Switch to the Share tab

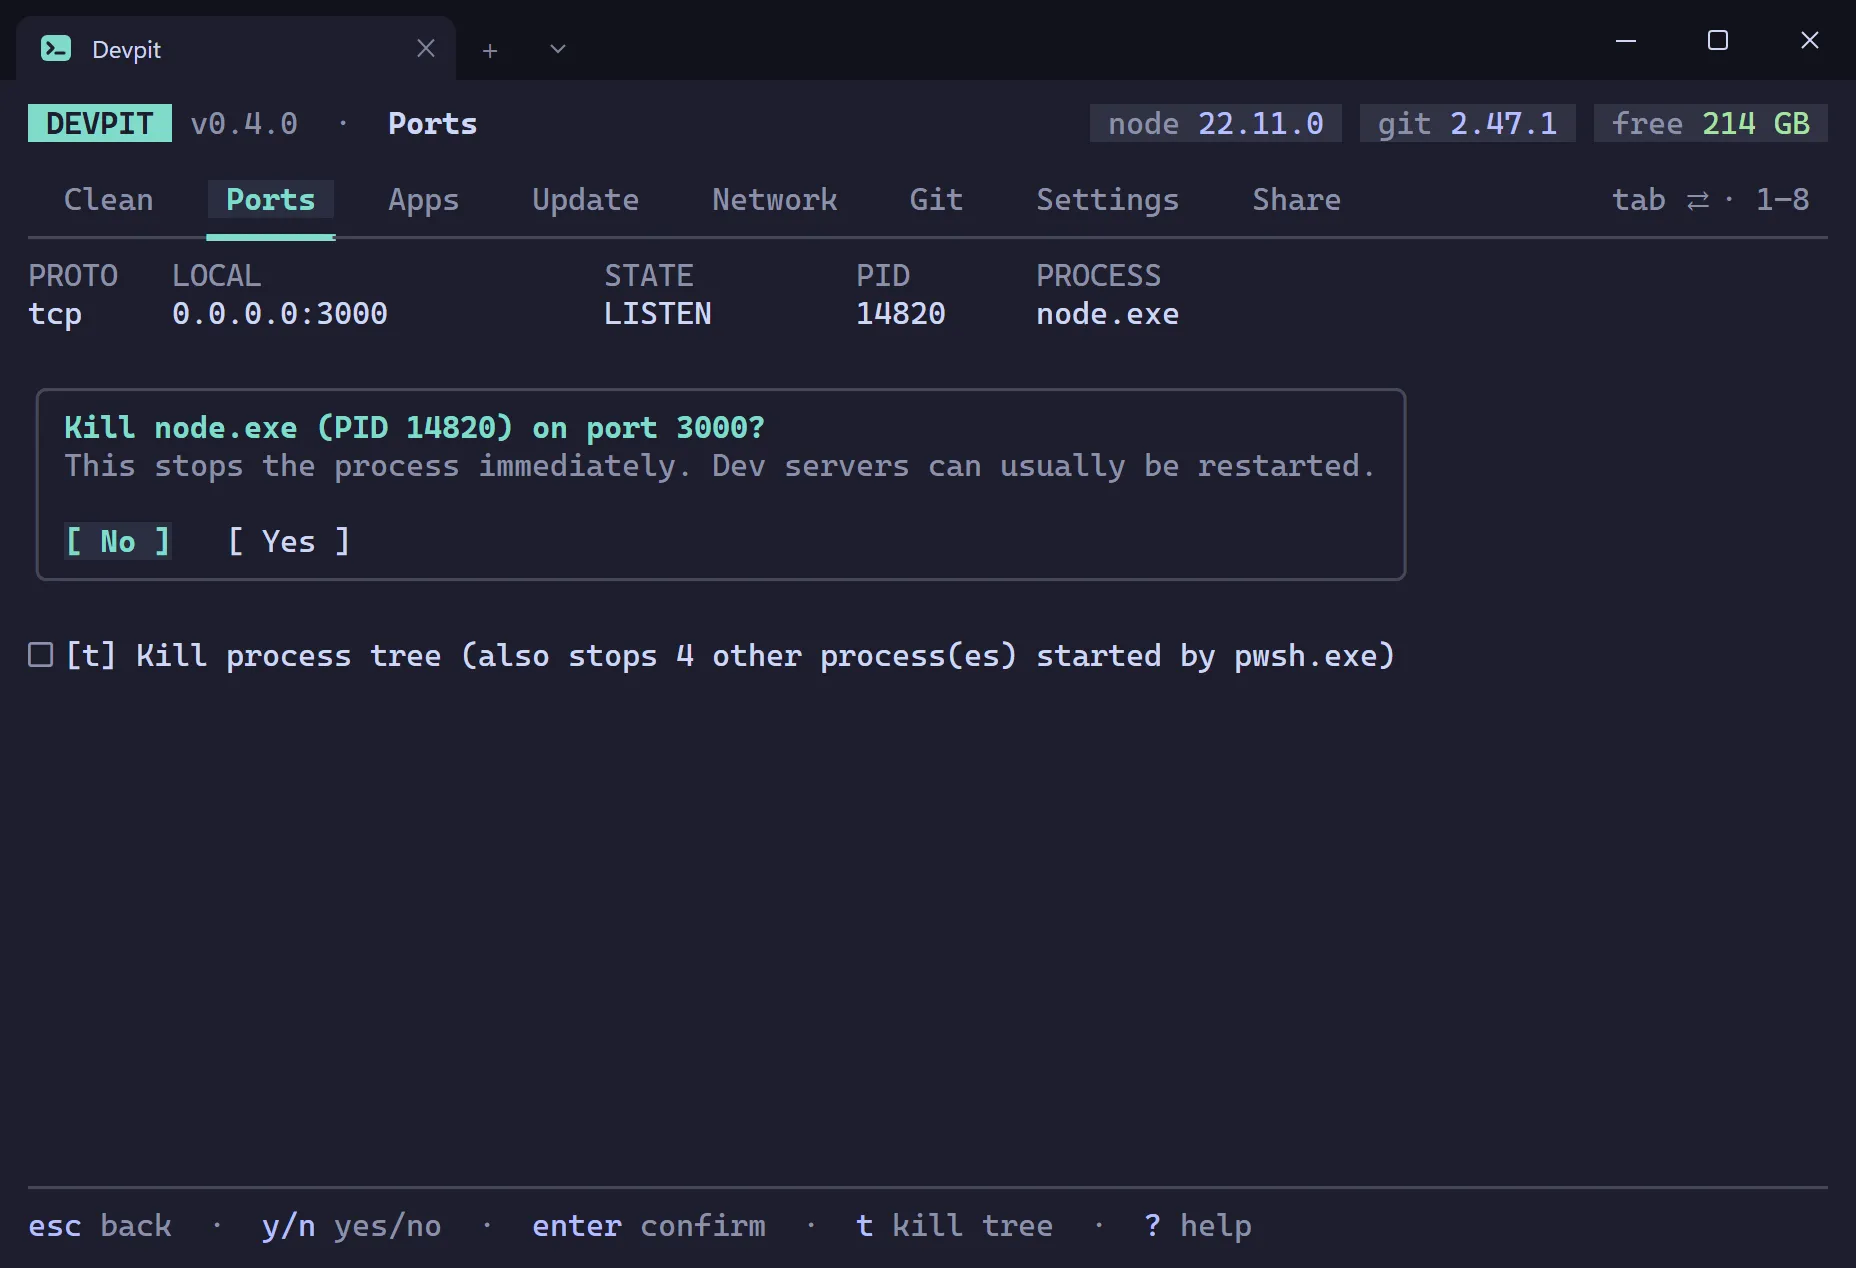[1297, 200]
